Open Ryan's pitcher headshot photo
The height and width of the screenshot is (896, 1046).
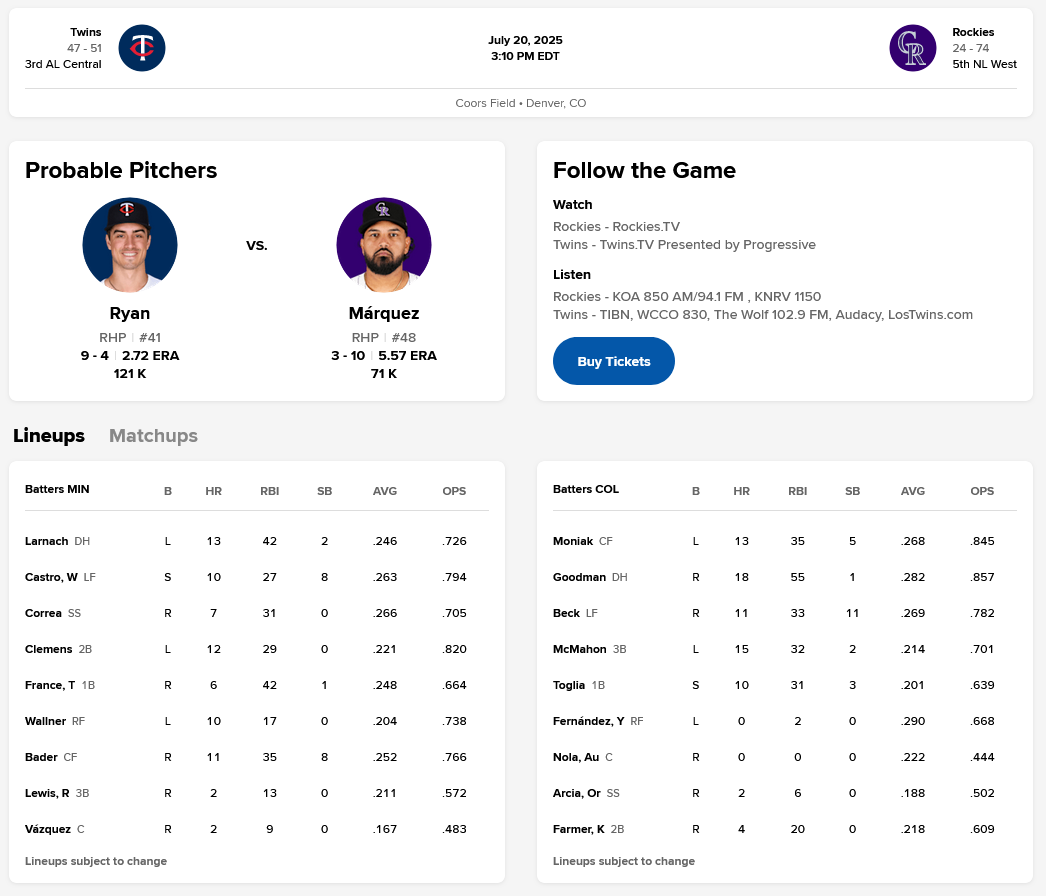pyautogui.click(x=130, y=245)
